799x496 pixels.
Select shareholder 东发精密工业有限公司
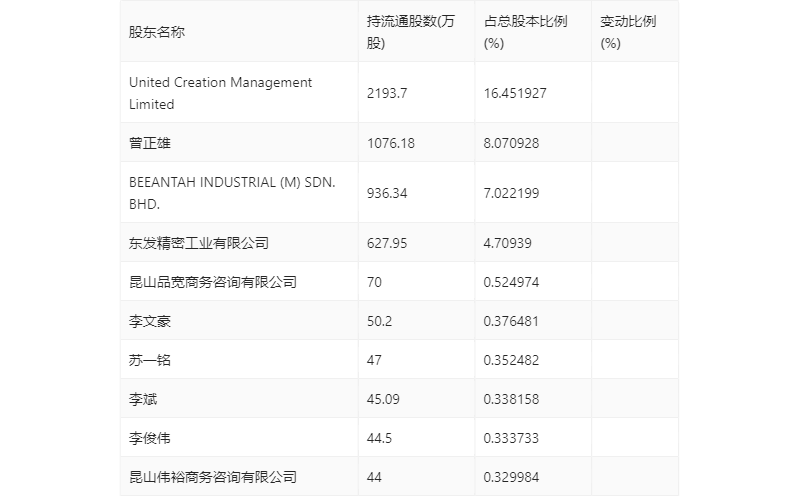(x=199, y=243)
